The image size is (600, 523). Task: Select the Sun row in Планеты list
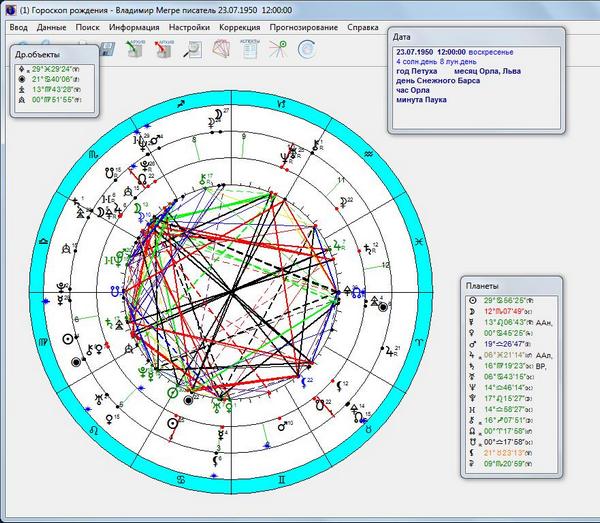coord(511,301)
